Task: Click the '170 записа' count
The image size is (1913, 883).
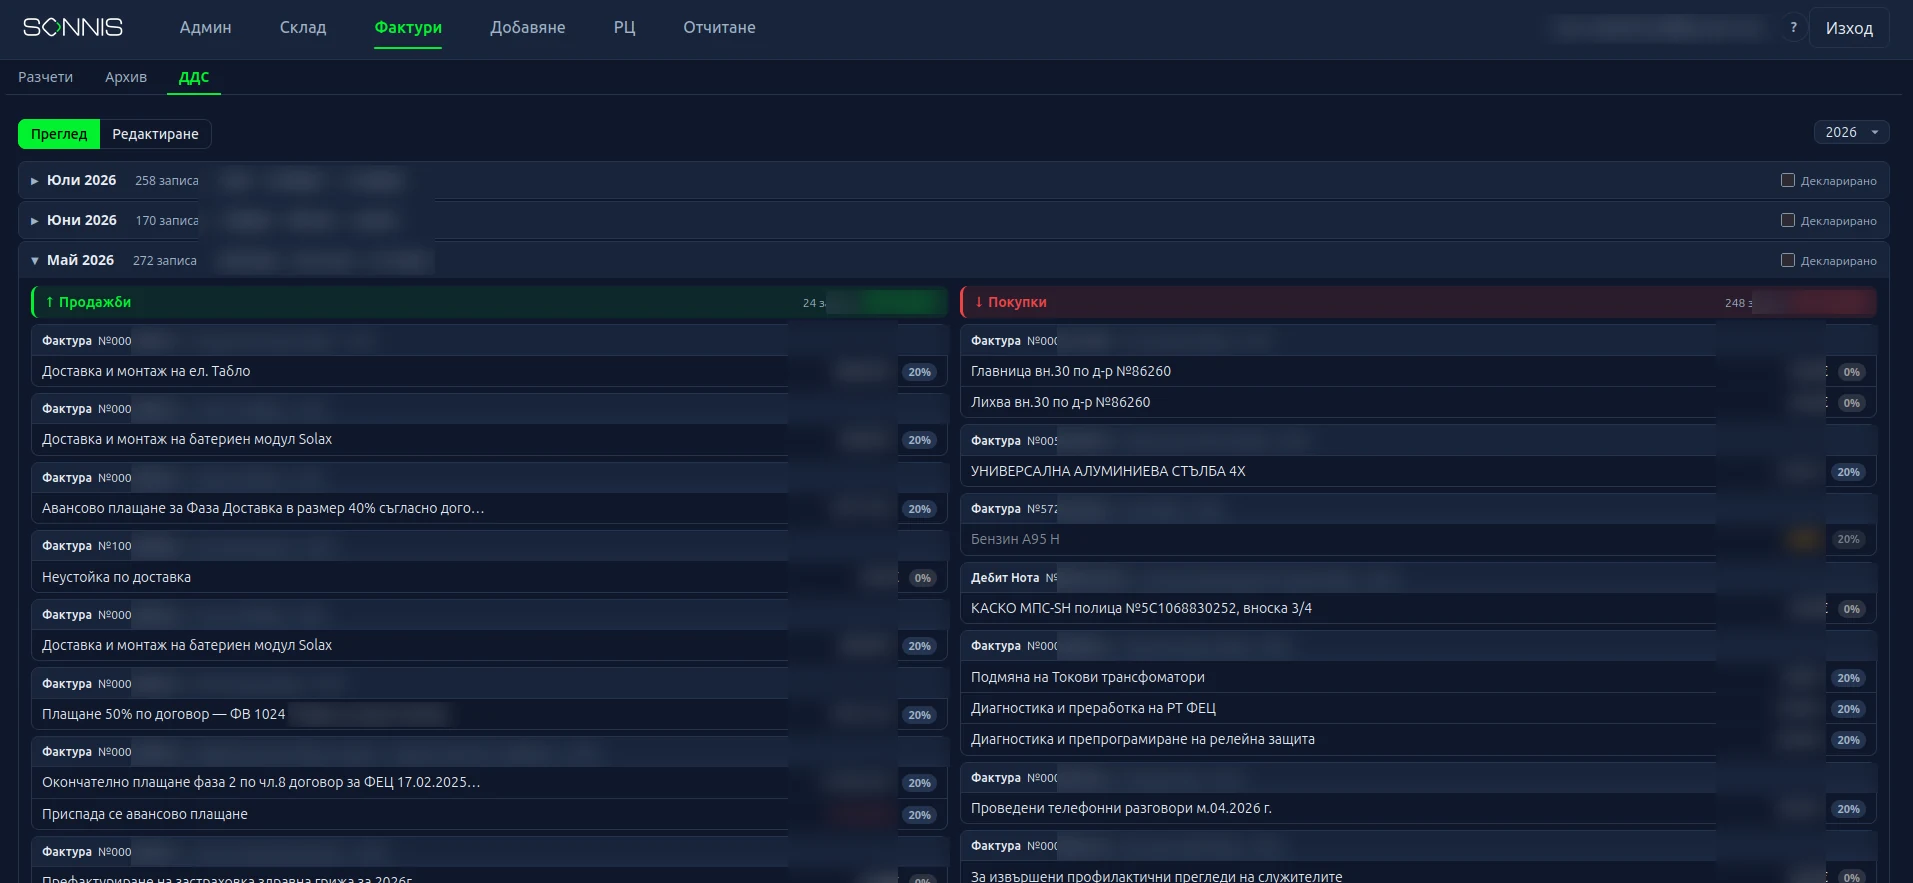Action: 167,221
